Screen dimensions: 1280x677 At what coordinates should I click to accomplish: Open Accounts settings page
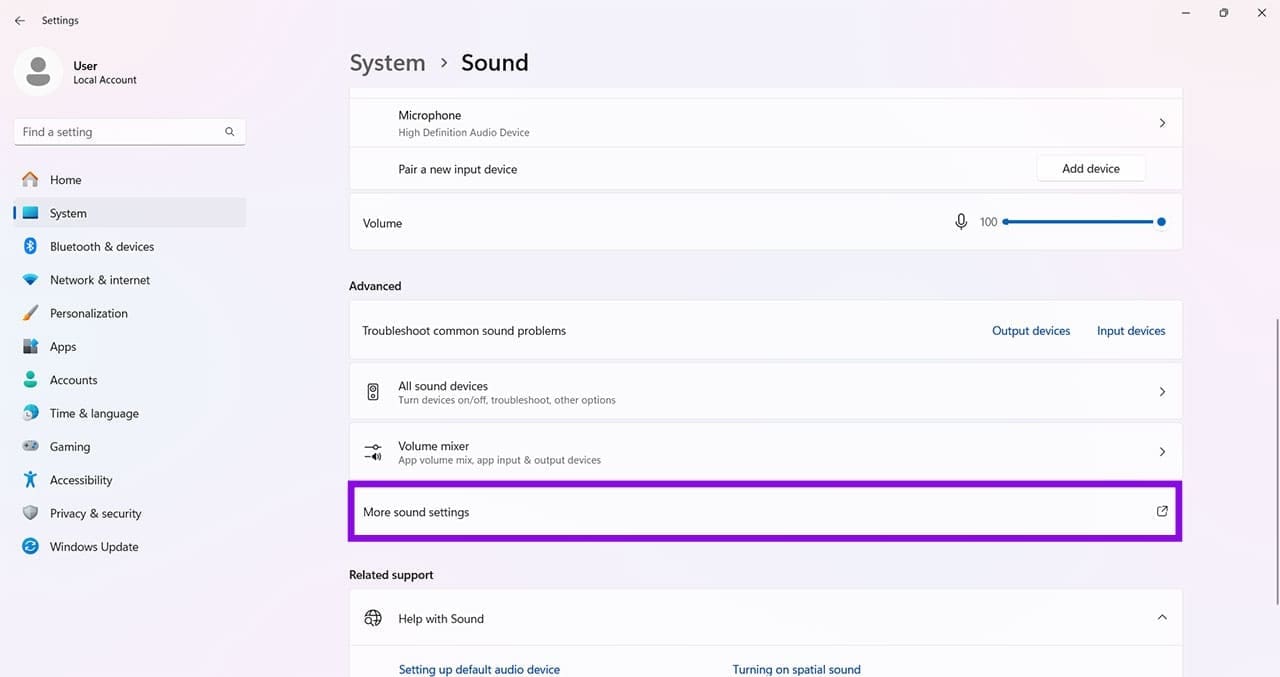click(x=130, y=380)
